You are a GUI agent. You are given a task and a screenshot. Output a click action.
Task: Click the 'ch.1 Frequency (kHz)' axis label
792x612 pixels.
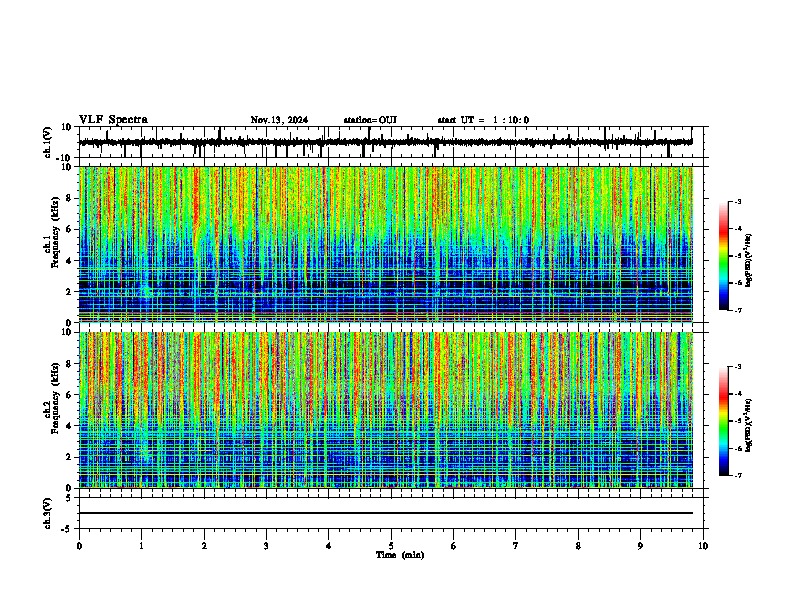pos(52,232)
